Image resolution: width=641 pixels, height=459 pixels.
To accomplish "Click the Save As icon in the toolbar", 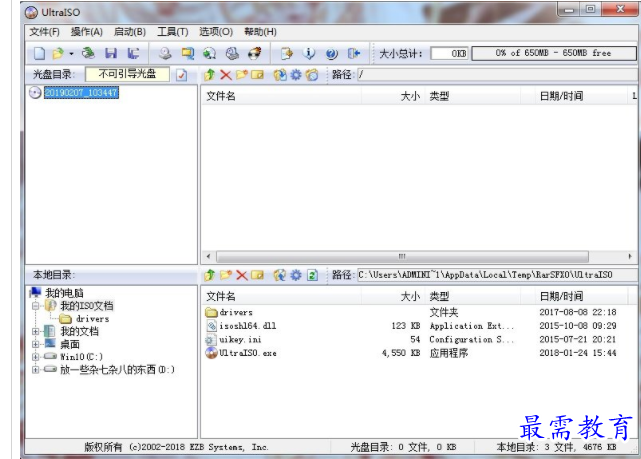I will (133, 54).
